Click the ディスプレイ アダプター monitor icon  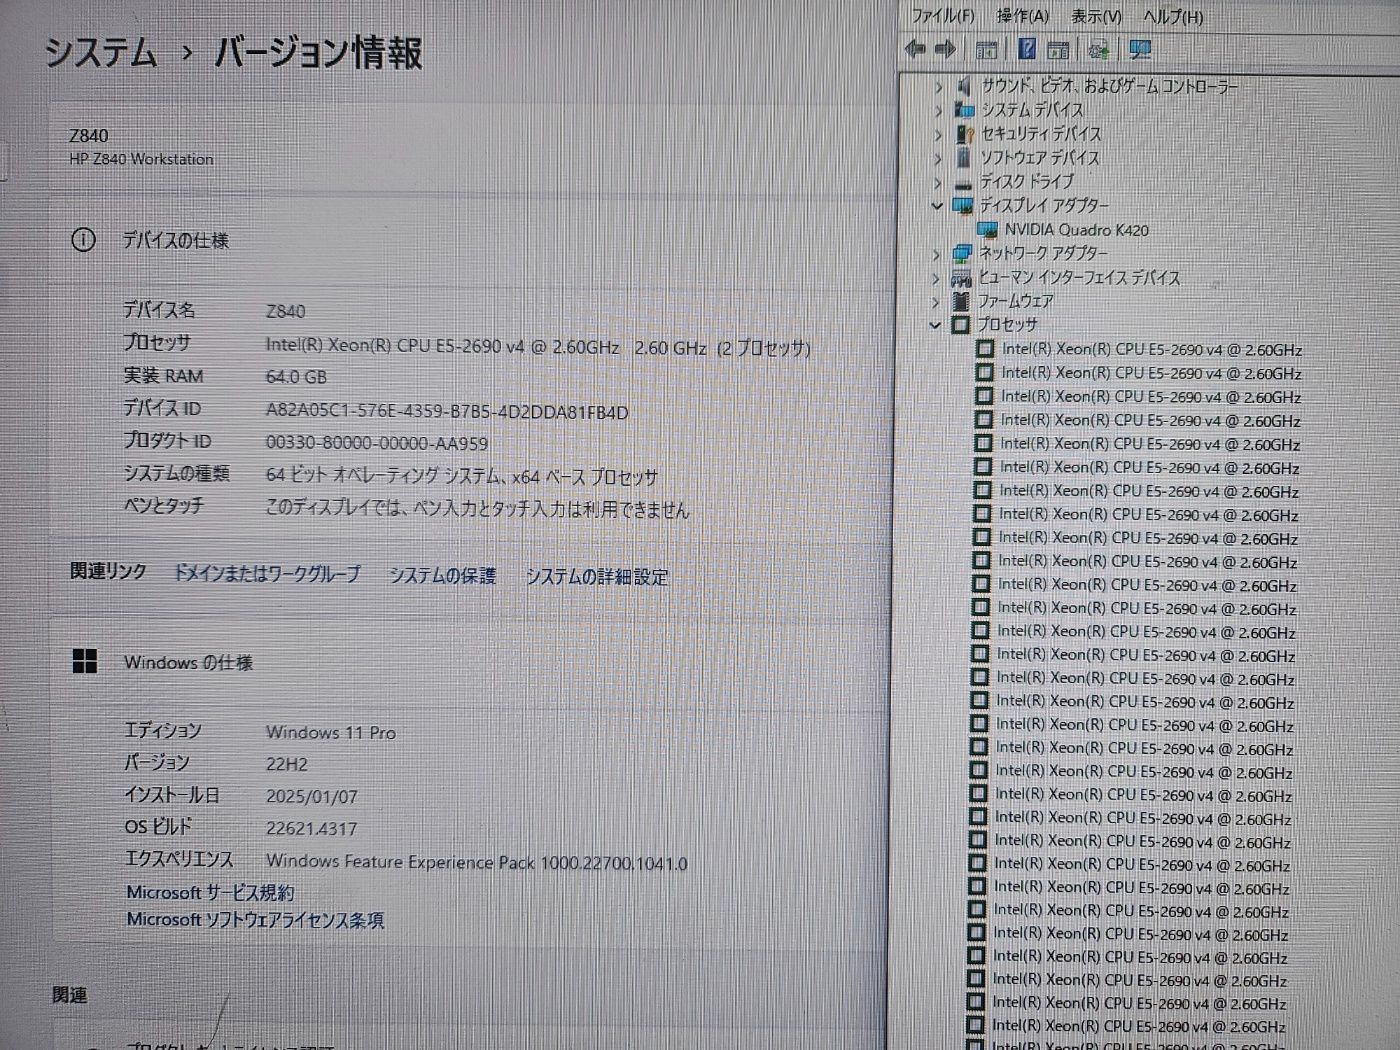pos(963,206)
